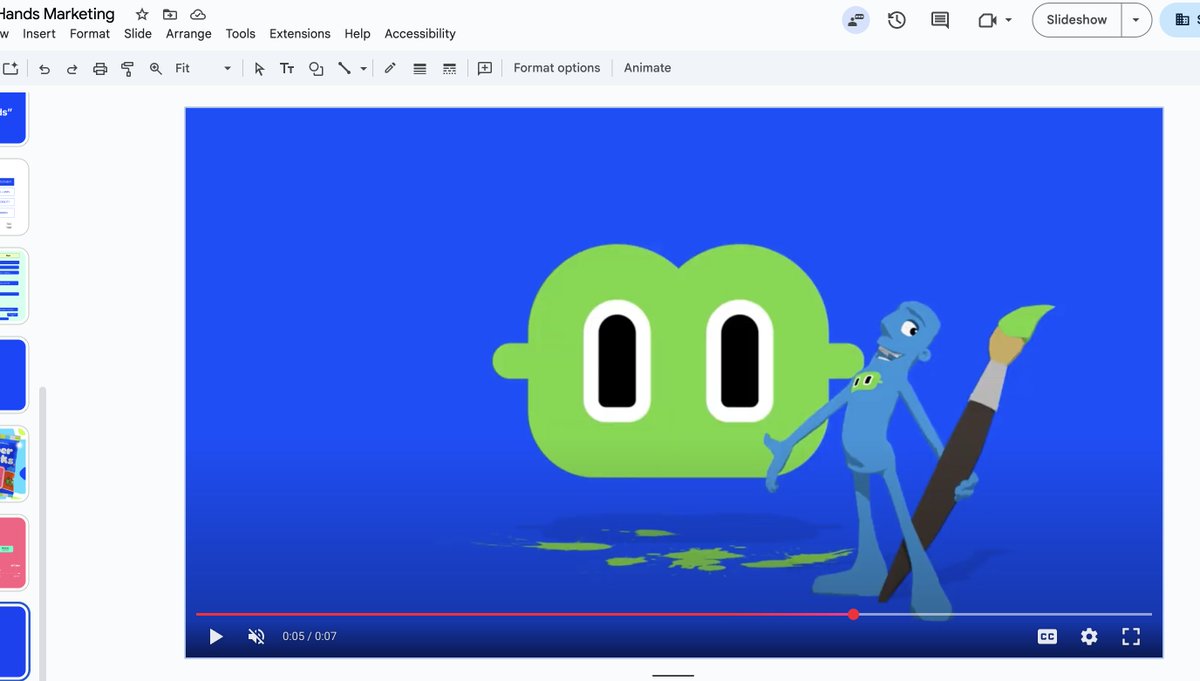Check cloud document save status icon
The width and height of the screenshot is (1200, 681).
tap(198, 15)
